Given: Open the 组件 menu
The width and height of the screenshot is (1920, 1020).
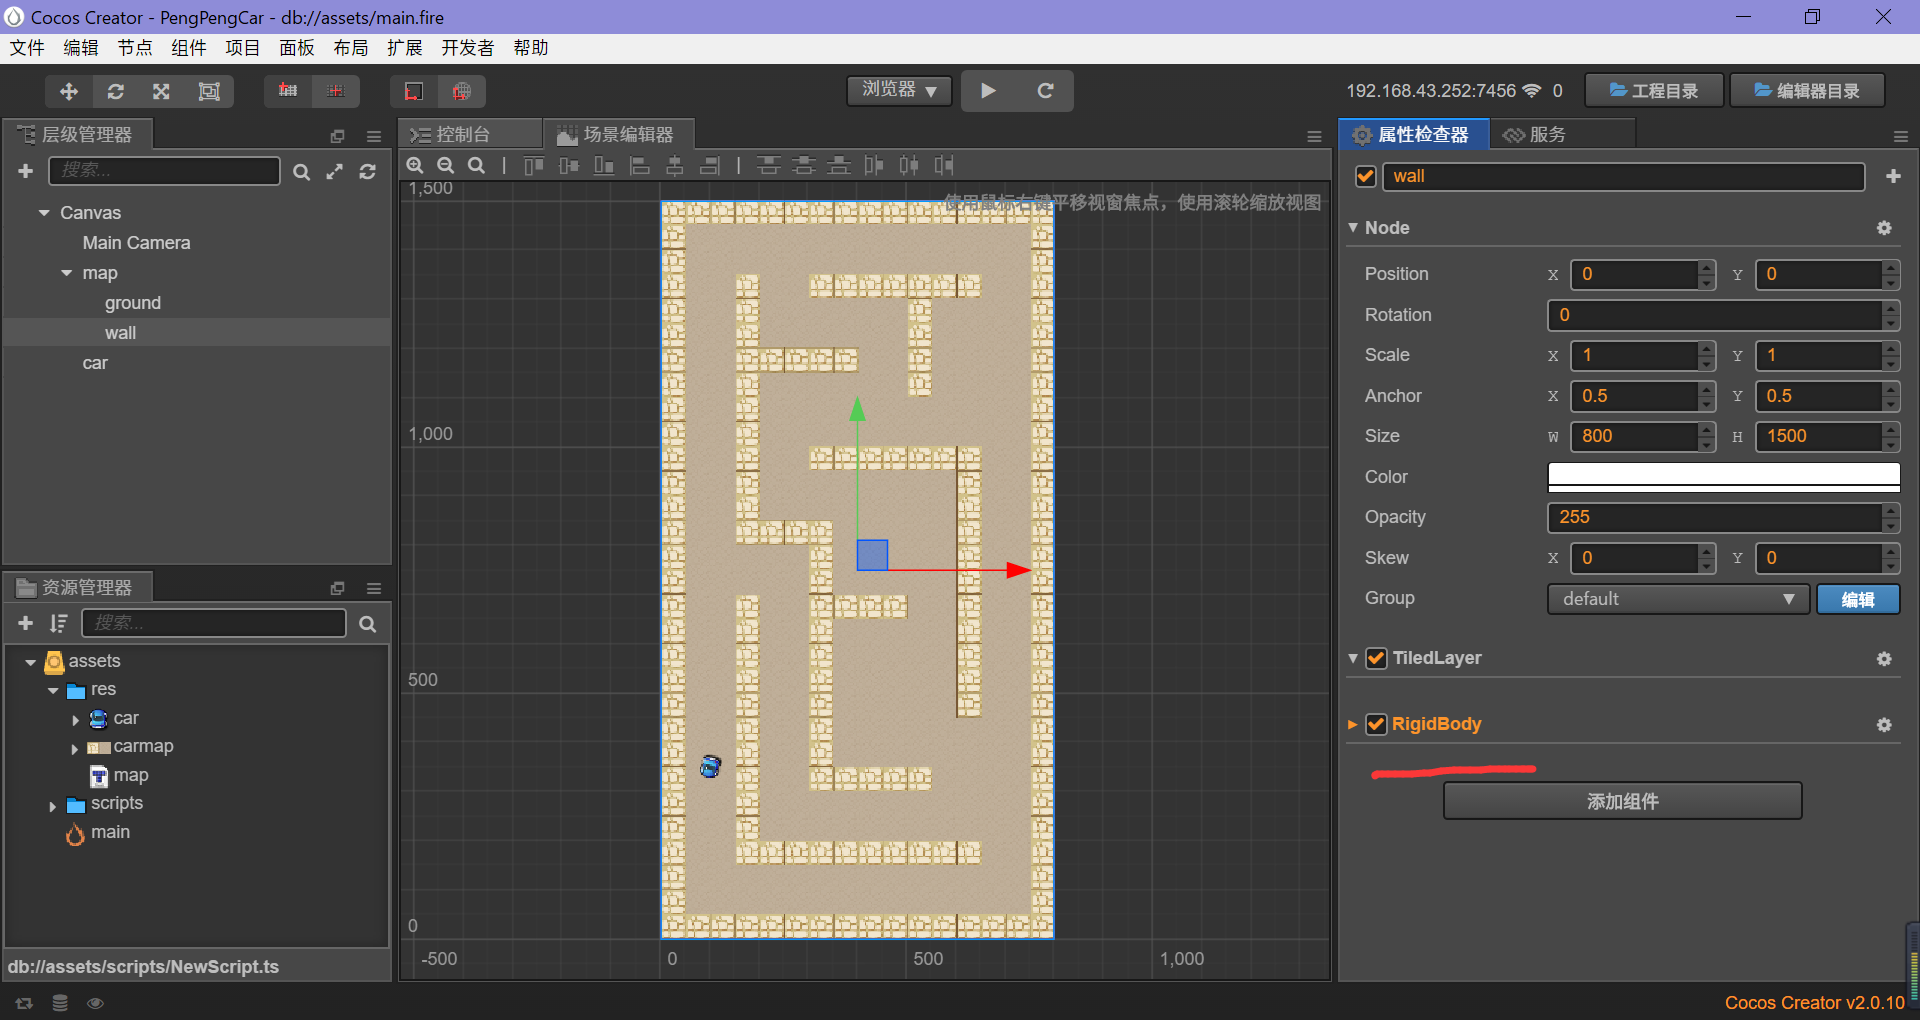Looking at the screenshot, I should point(189,48).
